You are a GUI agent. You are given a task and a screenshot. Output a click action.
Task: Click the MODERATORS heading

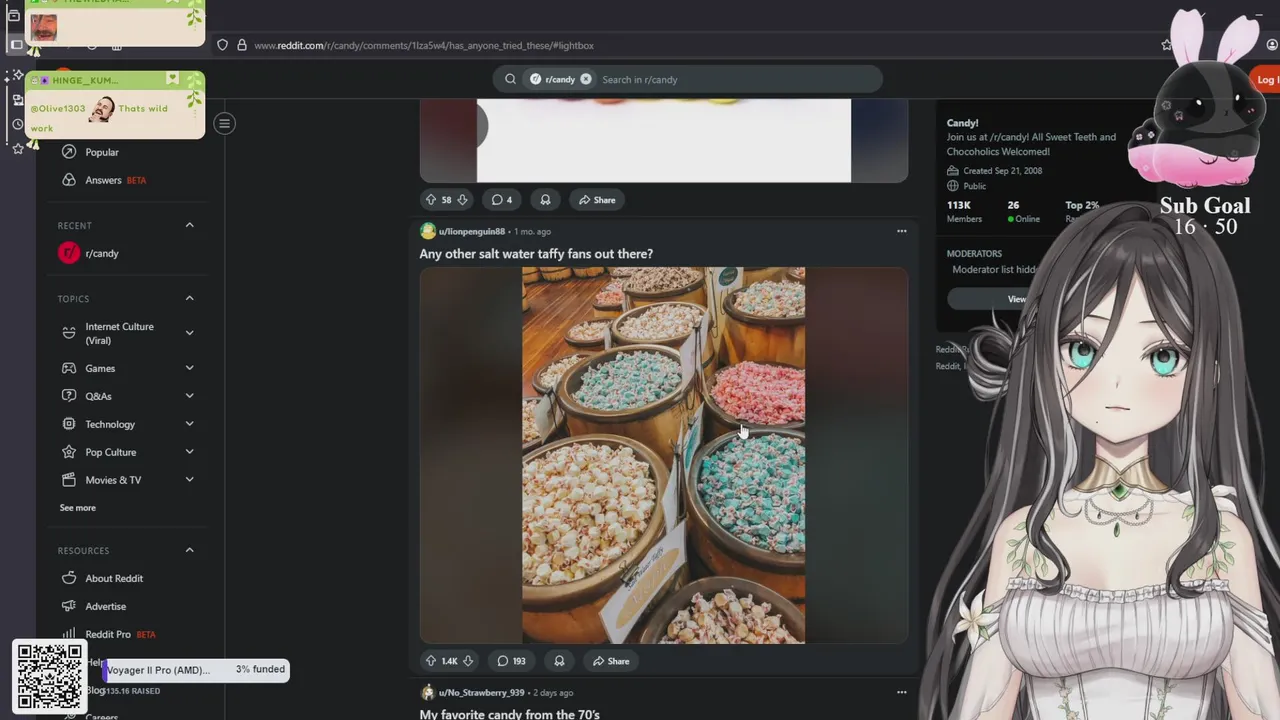click(x=974, y=254)
